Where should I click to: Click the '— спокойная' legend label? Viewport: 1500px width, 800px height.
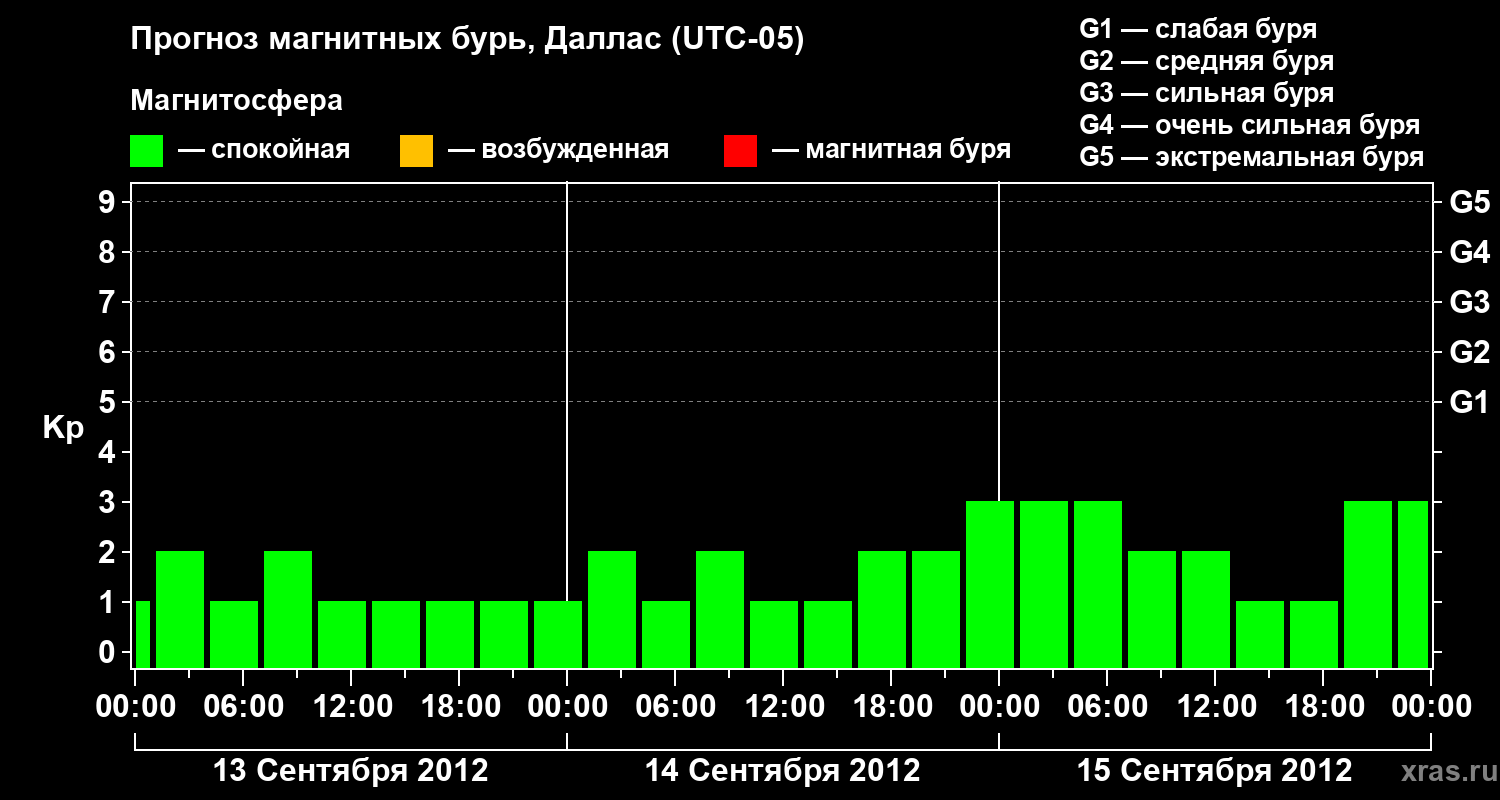click(264, 151)
